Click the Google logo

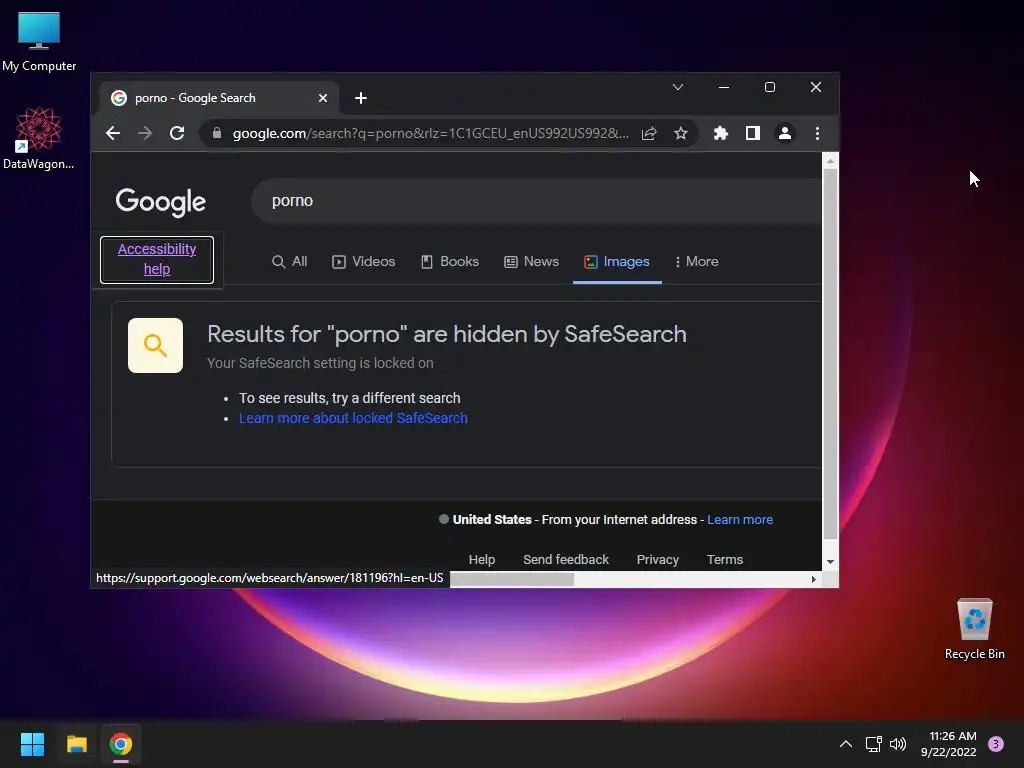coord(161,202)
